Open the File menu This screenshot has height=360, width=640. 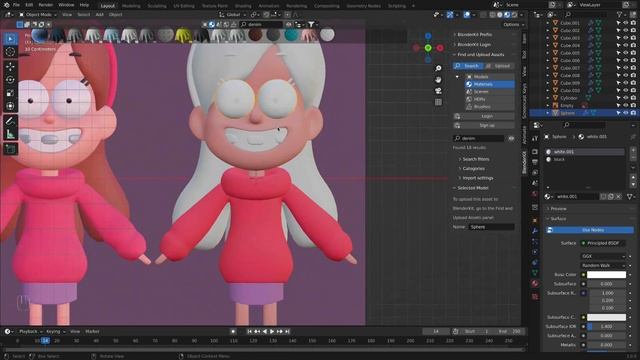(x=16, y=5)
